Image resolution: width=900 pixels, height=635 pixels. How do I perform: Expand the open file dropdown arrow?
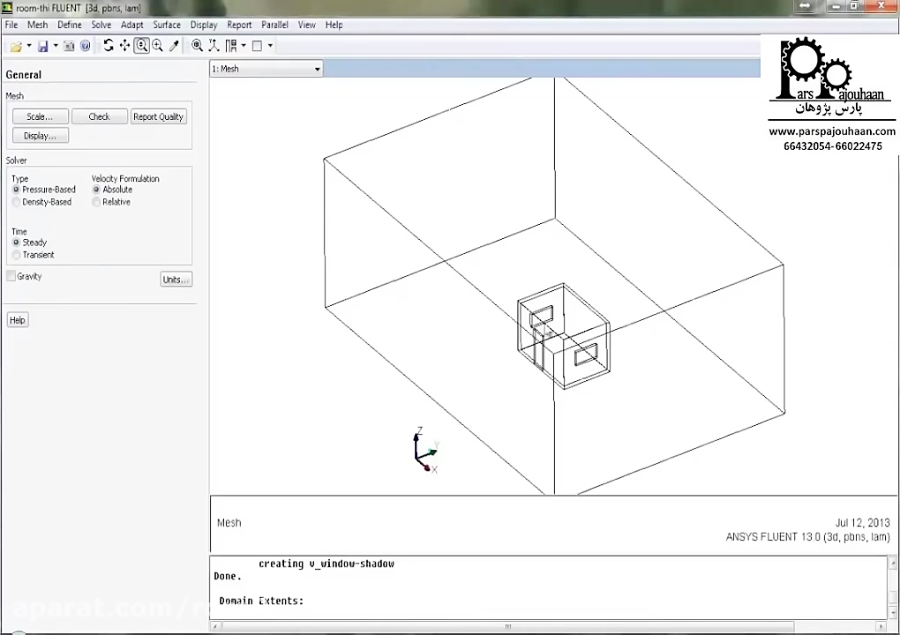(29, 46)
